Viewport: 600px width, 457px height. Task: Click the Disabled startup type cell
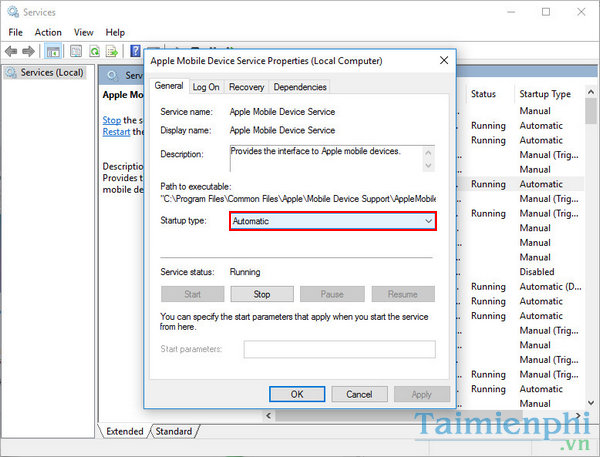pyautogui.click(x=537, y=272)
